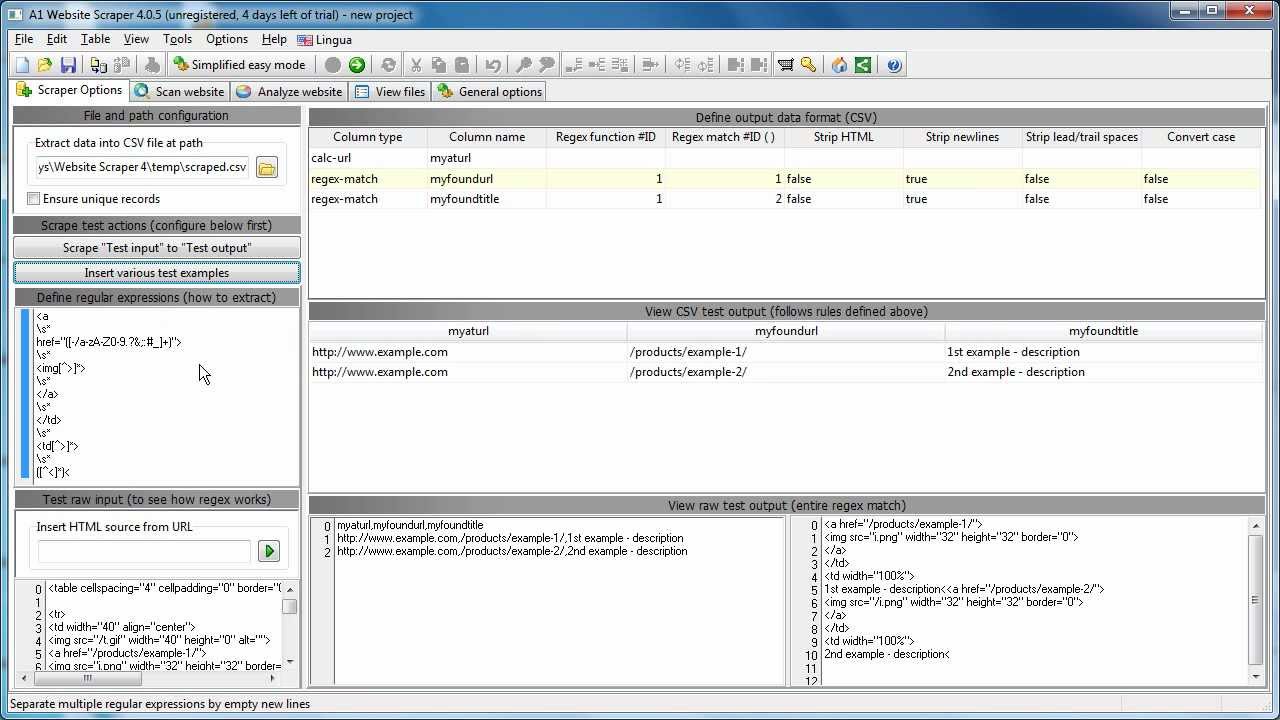Viewport: 1280px width, 720px height.
Task: Click horizontal scrollbar thumb in test input pane
Action: (87, 678)
